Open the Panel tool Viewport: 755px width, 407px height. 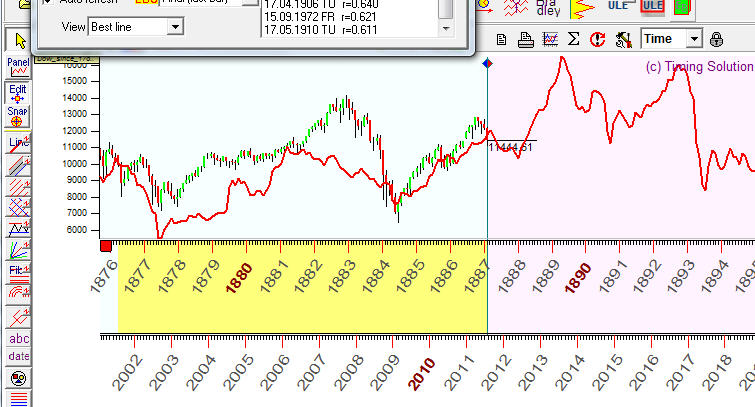(18, 67)
